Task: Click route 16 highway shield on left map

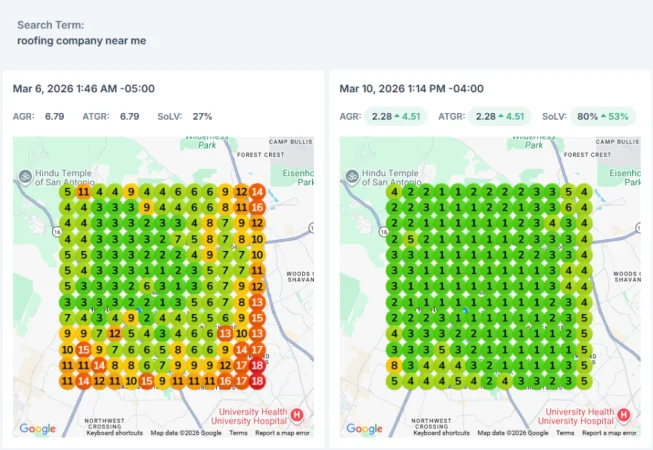Action: (x=57, y=231)
